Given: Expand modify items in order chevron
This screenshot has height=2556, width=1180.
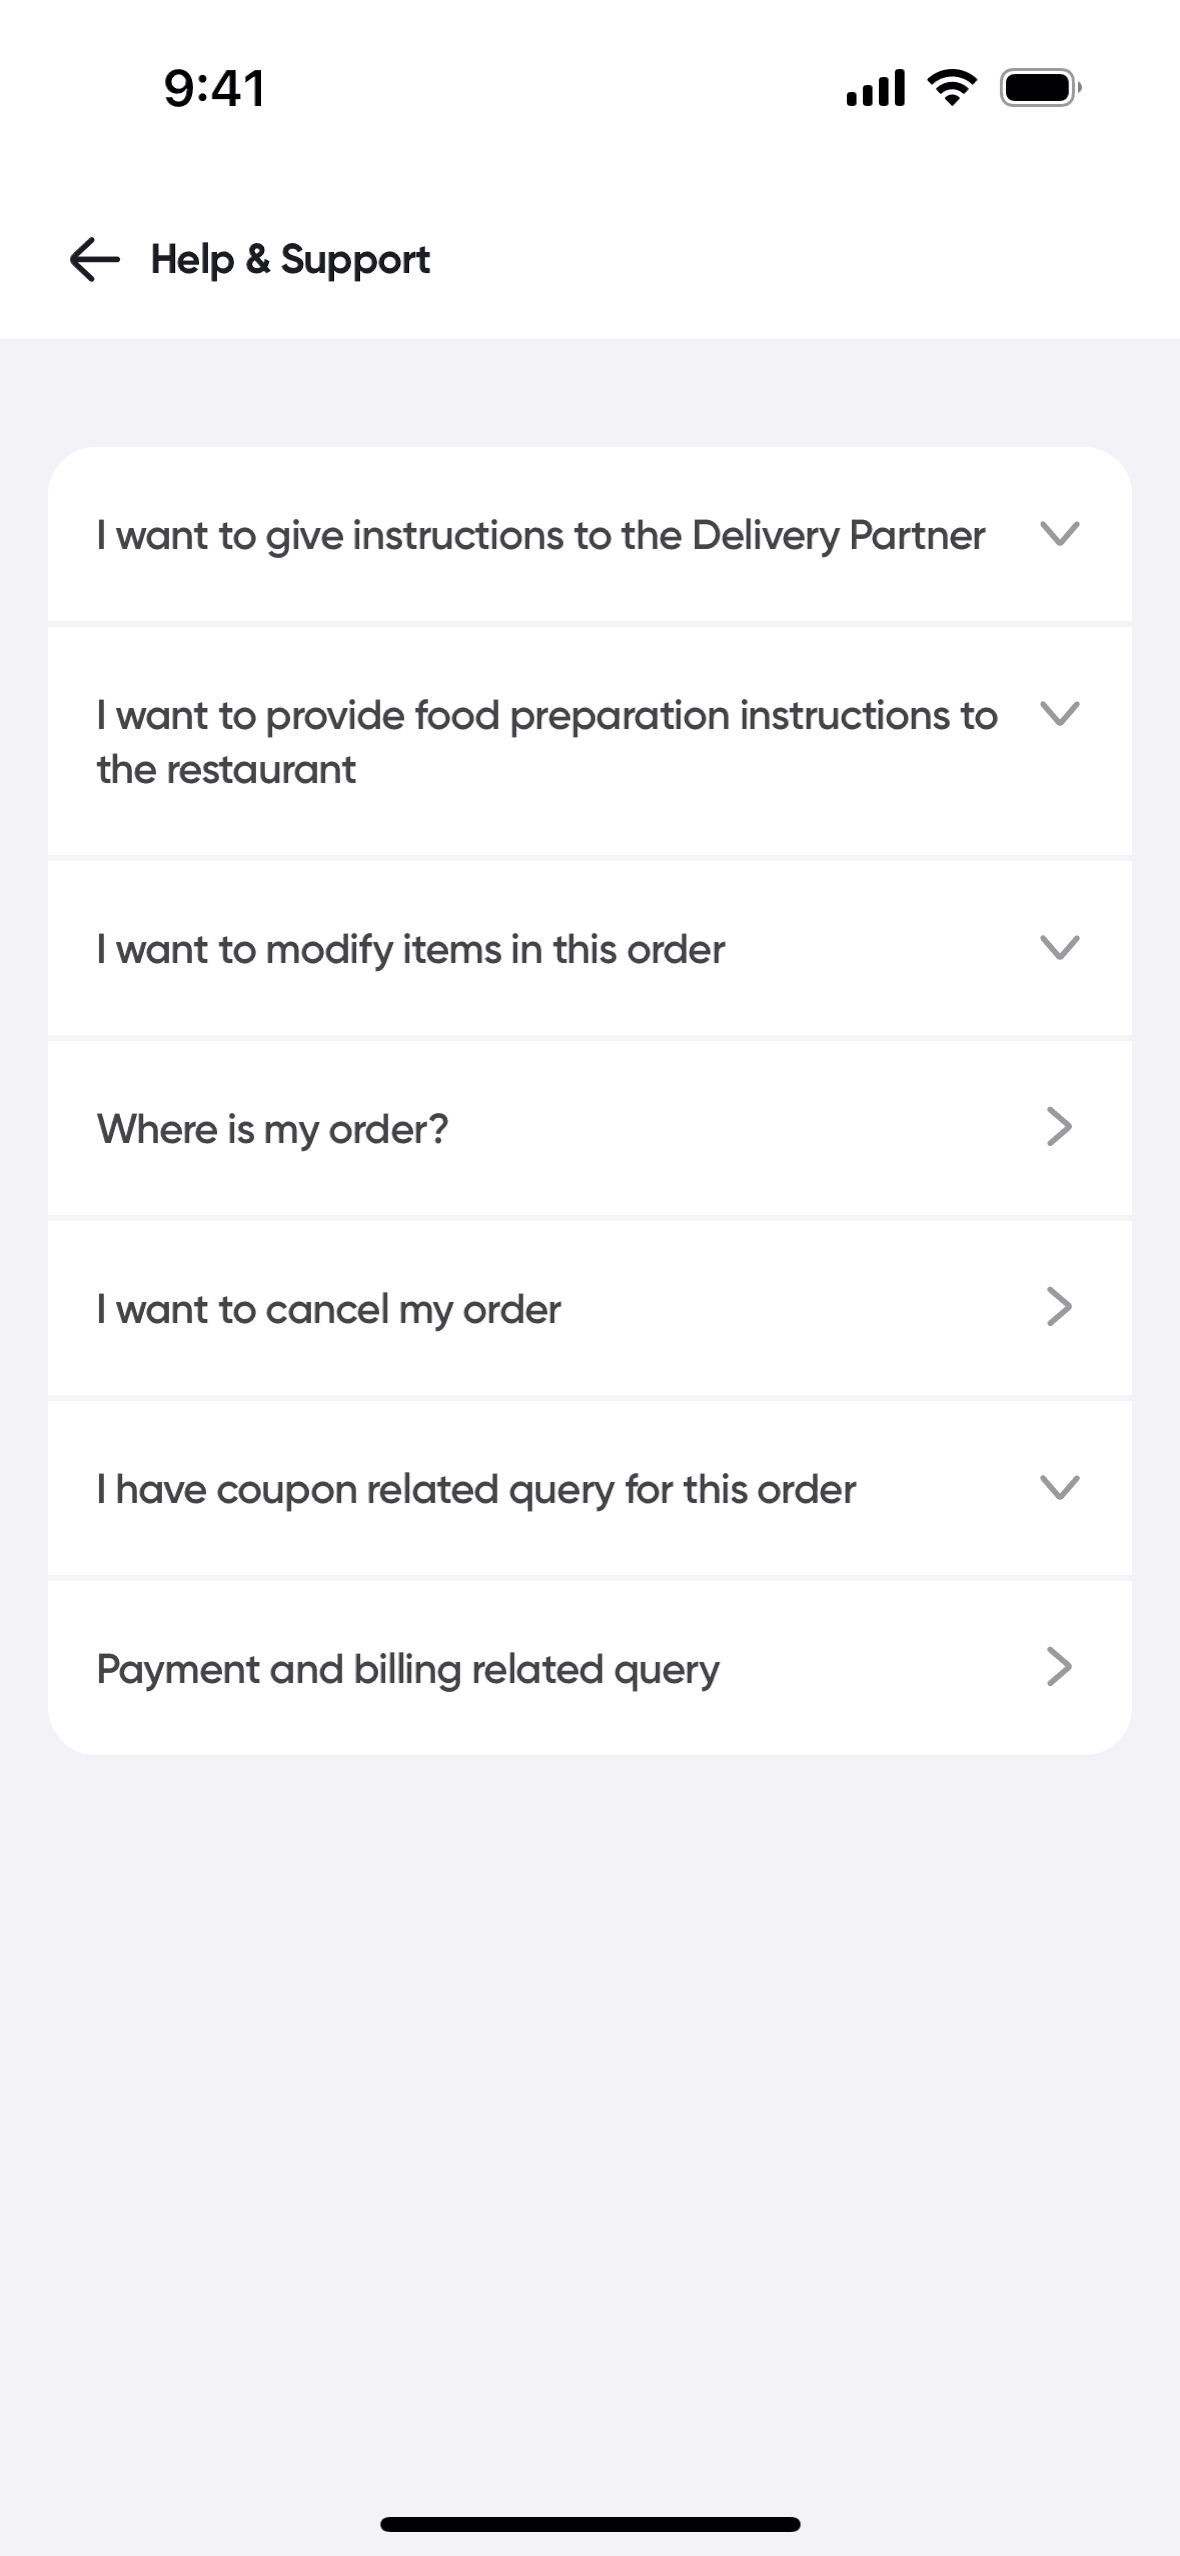Looking at the screenshot, I should click(x=1059, y=947).
